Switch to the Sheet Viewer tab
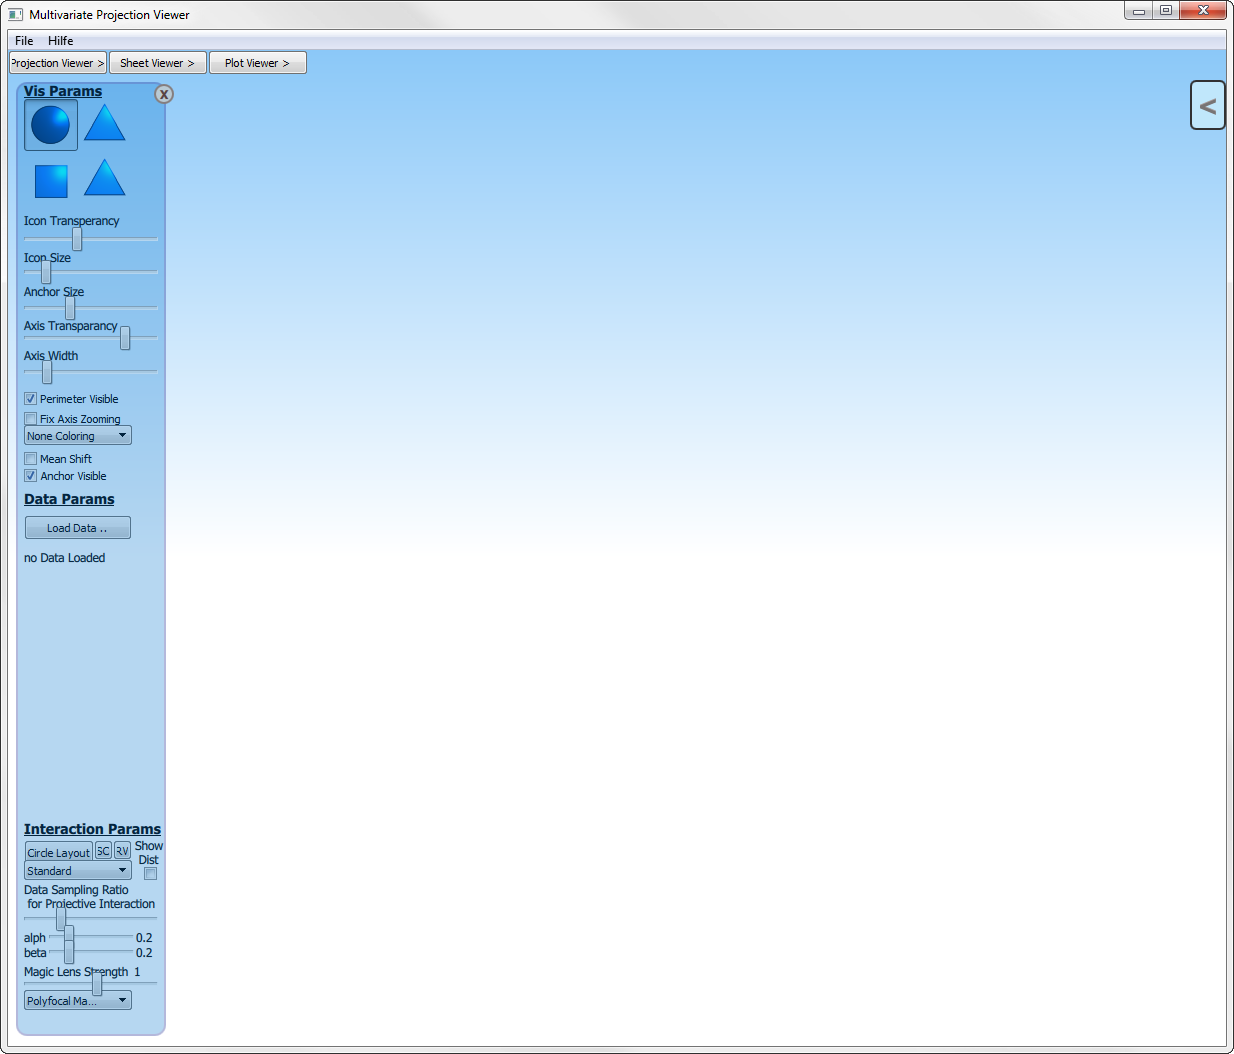Image resolution: width=1234 pixels, height=1054 pixels. (x=157, y=63)
